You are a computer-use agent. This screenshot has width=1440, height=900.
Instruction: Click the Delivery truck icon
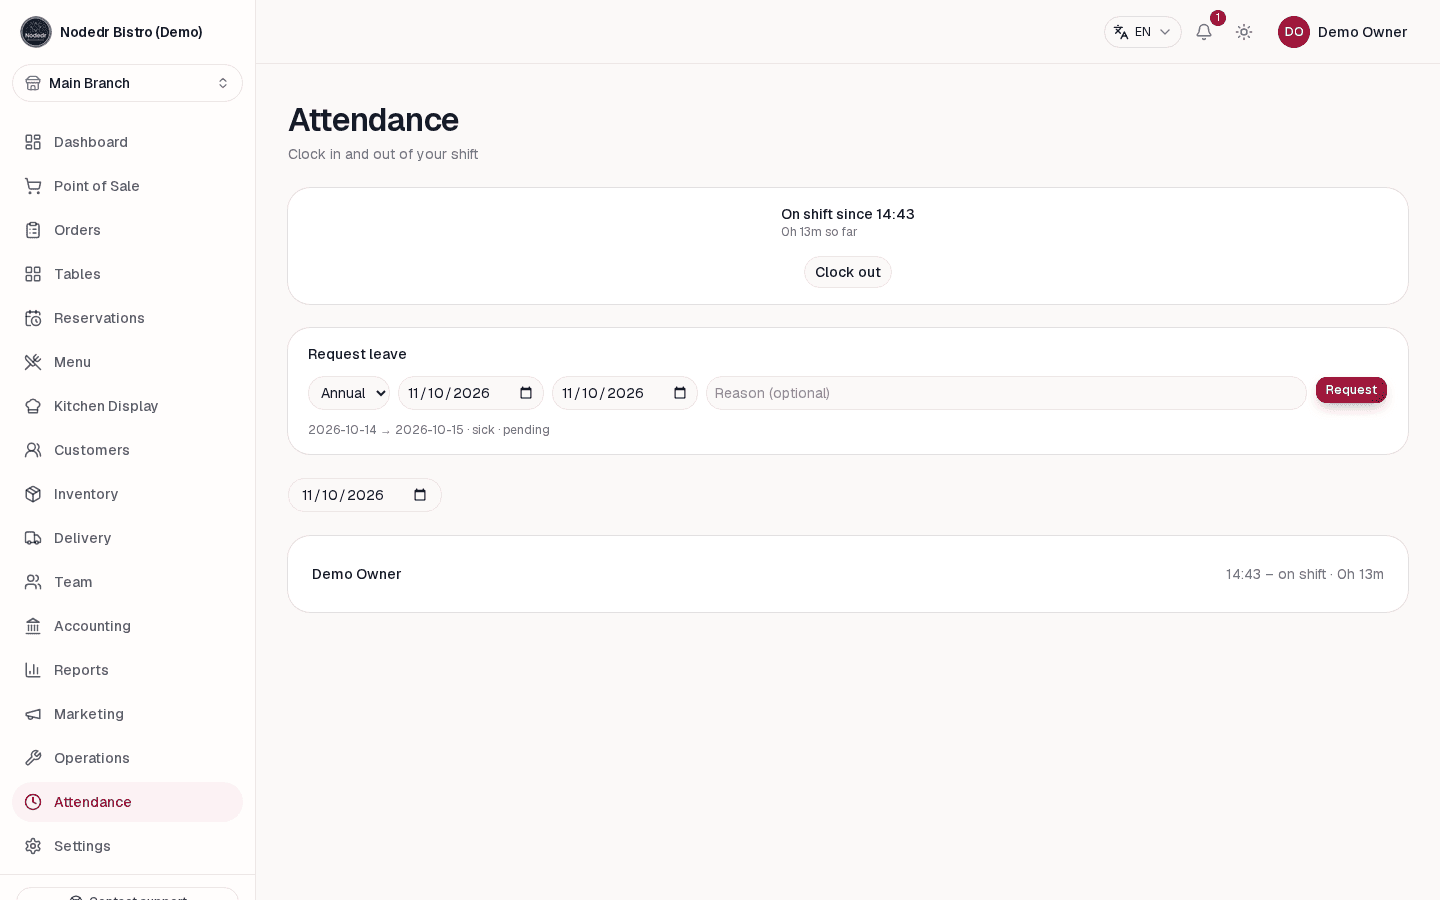33,538
